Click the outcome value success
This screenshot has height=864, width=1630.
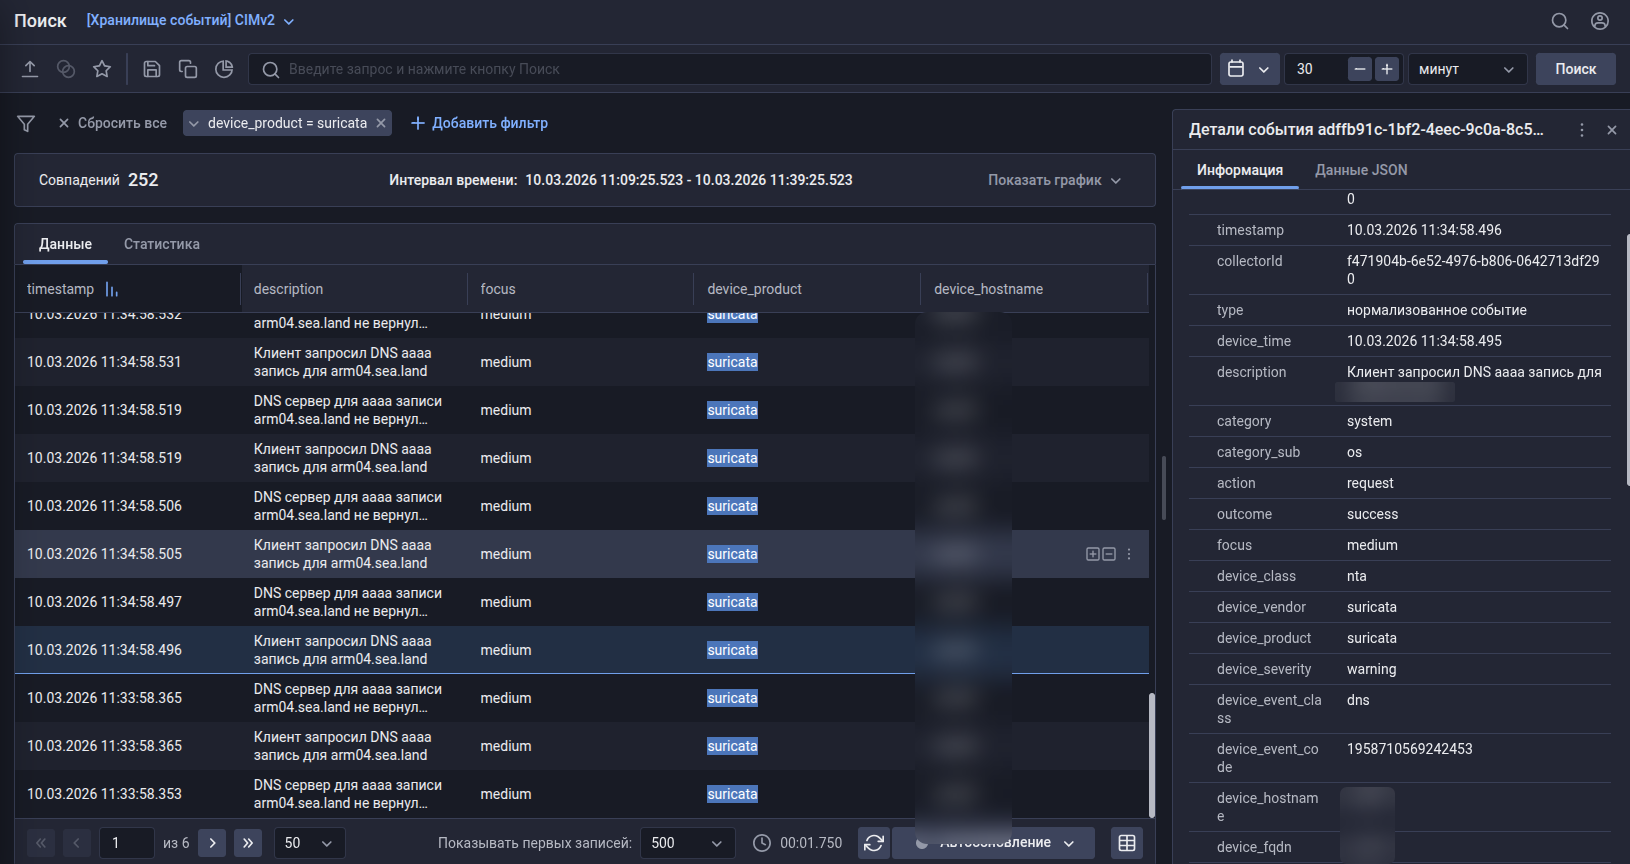[x=1373, y=514]
